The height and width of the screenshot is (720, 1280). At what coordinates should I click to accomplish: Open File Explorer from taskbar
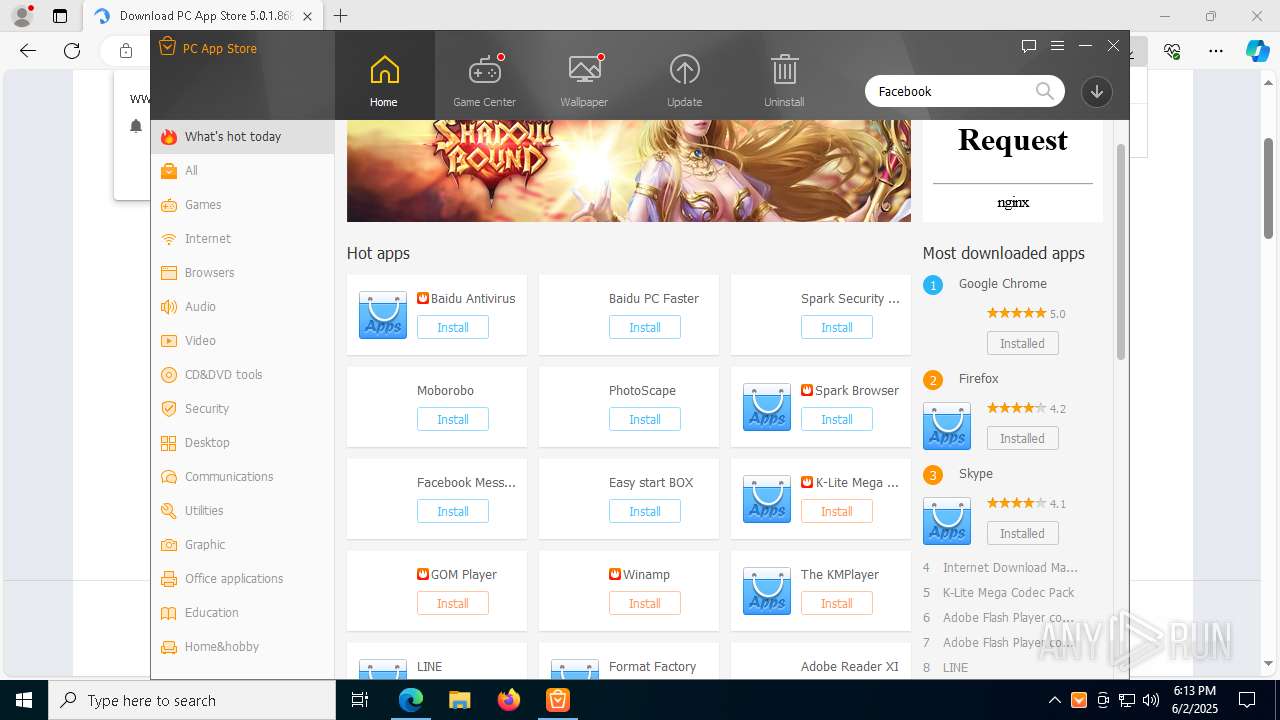click(x=460, y=700)
